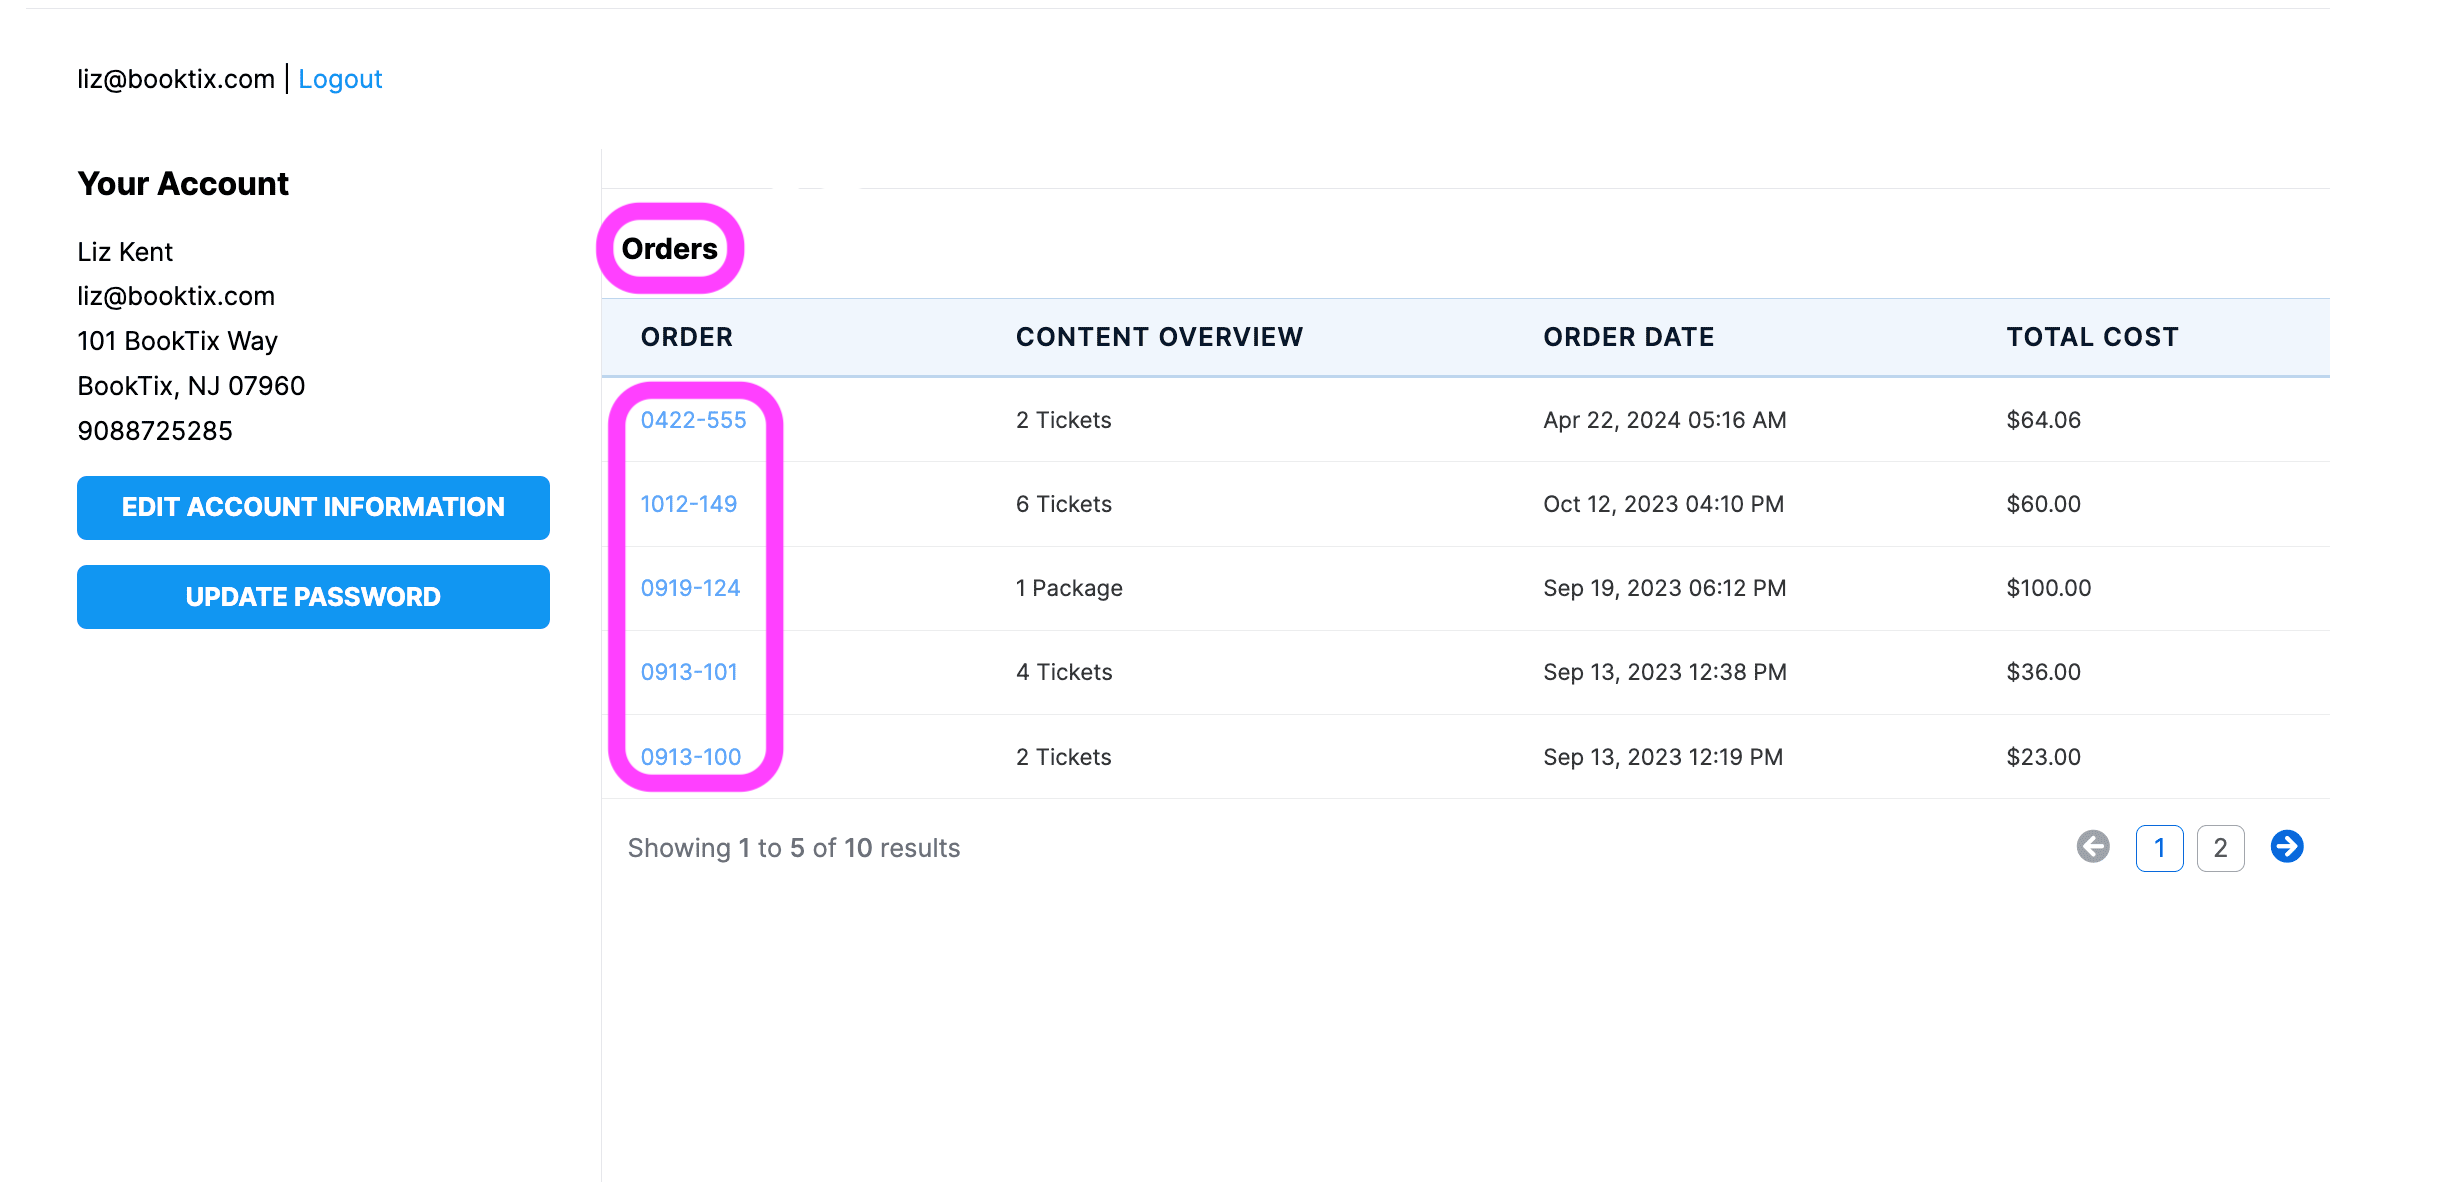Click the ORDER DATE column header

[x=1628, y=337]
